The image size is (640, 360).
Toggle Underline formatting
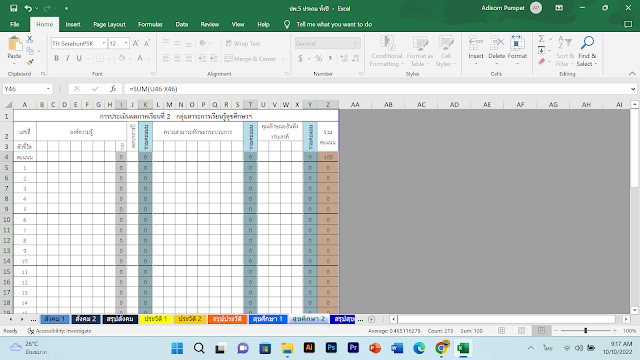pos(79,58)
